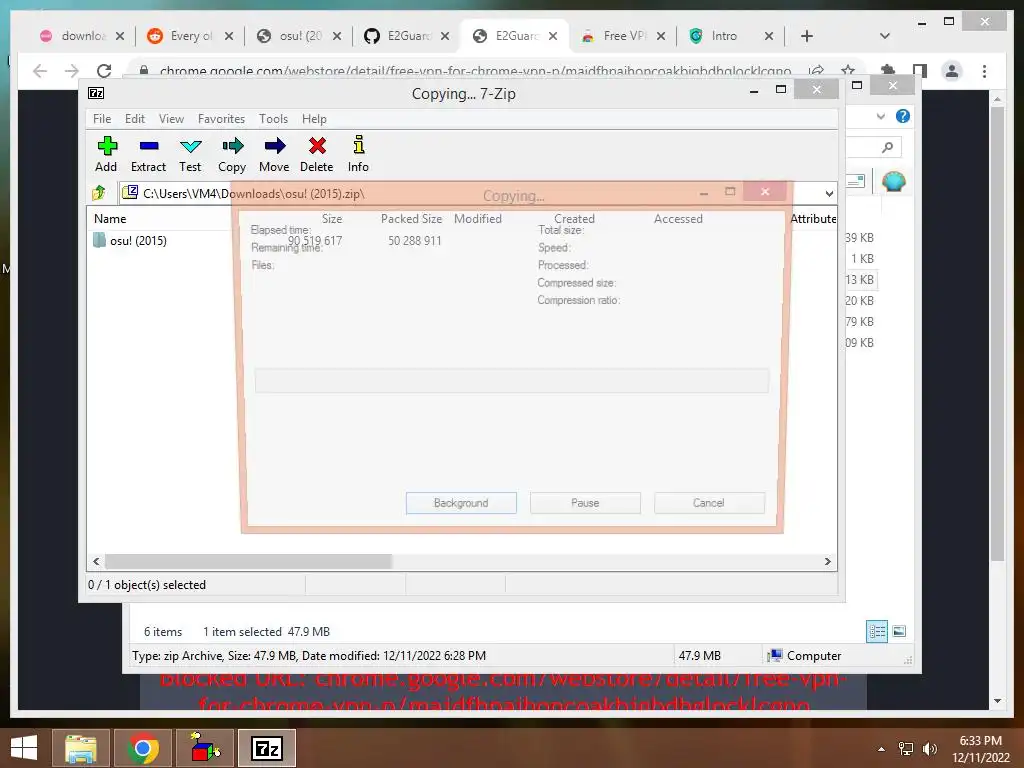Image resolution: width=1024 pixels, height=768 pixels.
Task: Click the Move toolbar icon
Action: click(x=274, y=154)
